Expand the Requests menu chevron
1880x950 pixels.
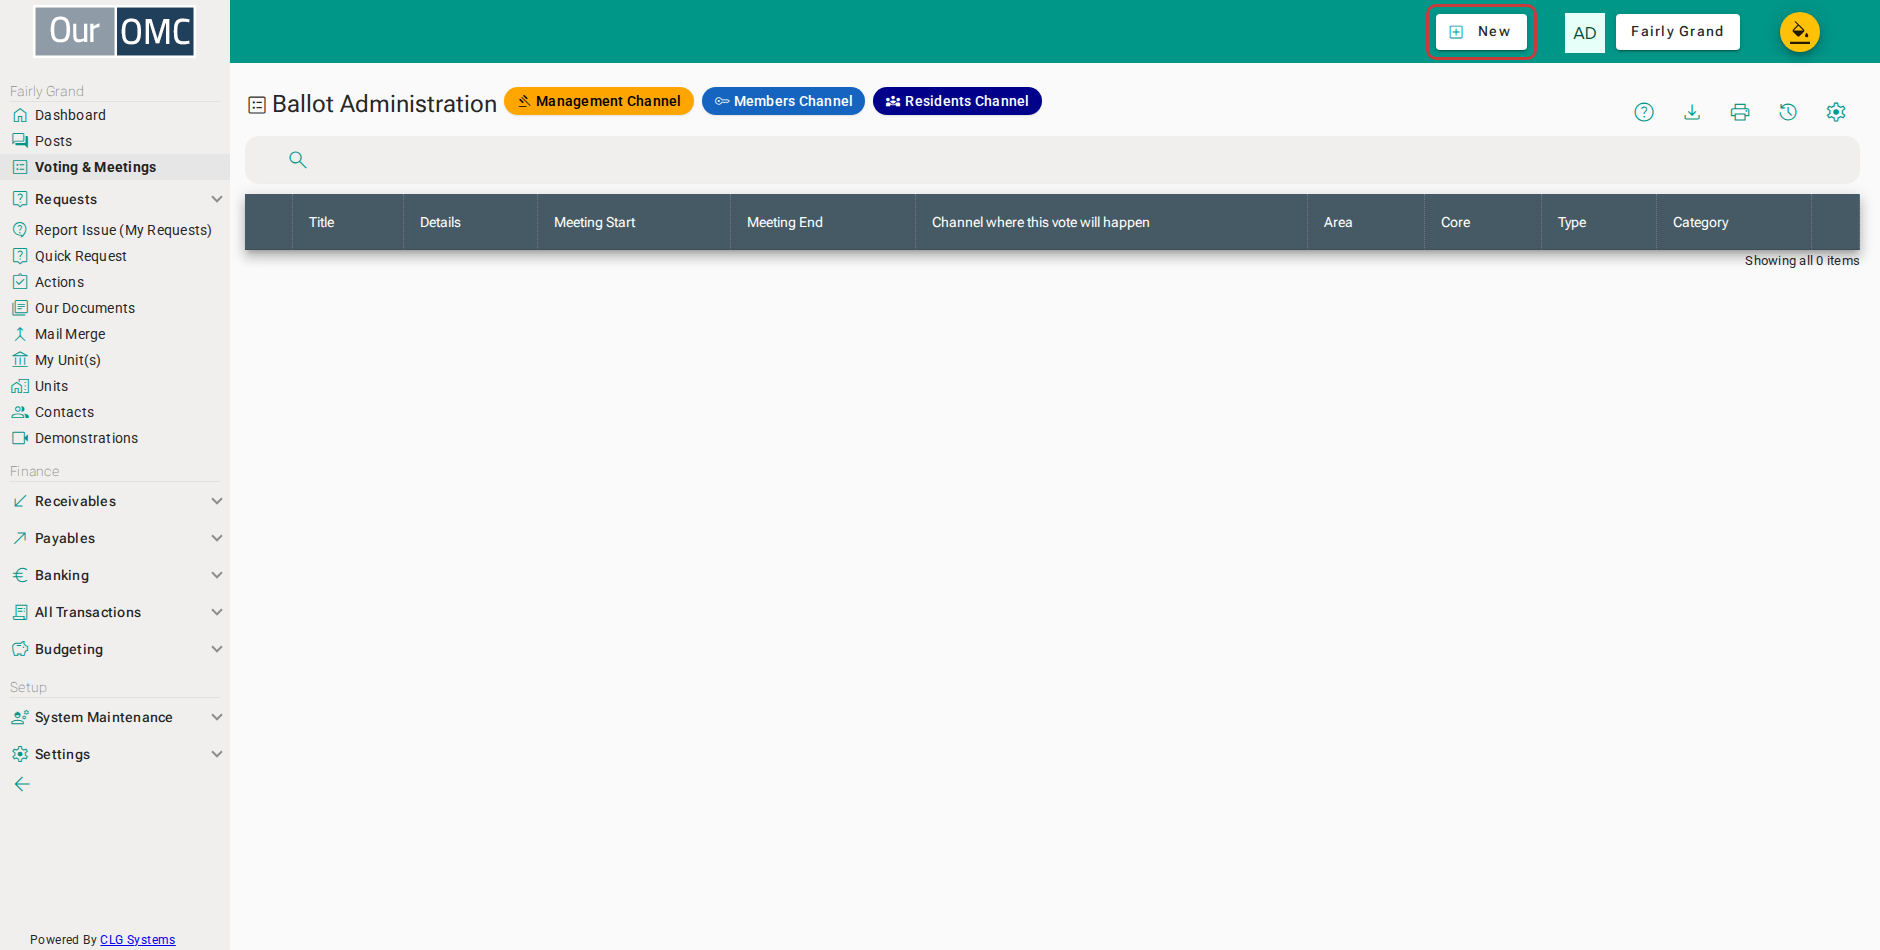click(217, 199)
